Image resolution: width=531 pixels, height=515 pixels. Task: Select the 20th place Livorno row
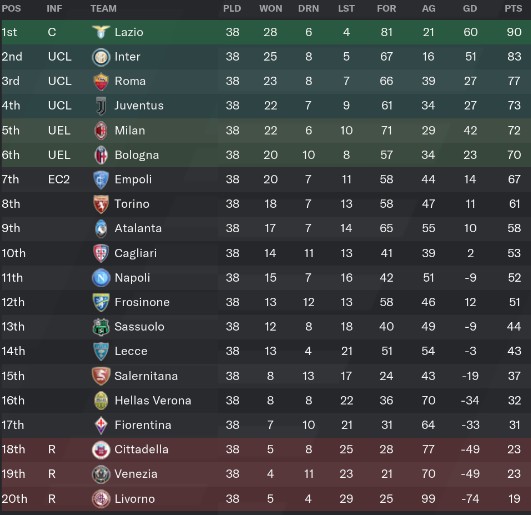(x=266, y=499)
